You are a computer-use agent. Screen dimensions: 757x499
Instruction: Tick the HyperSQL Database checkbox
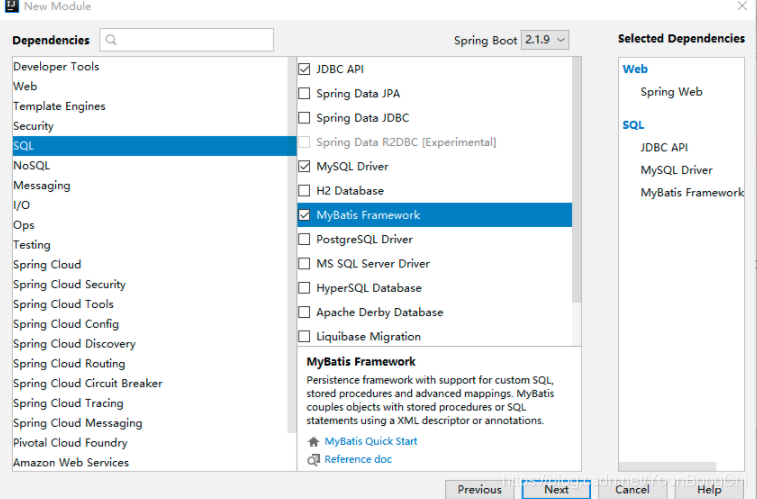(x=304, y=288)
